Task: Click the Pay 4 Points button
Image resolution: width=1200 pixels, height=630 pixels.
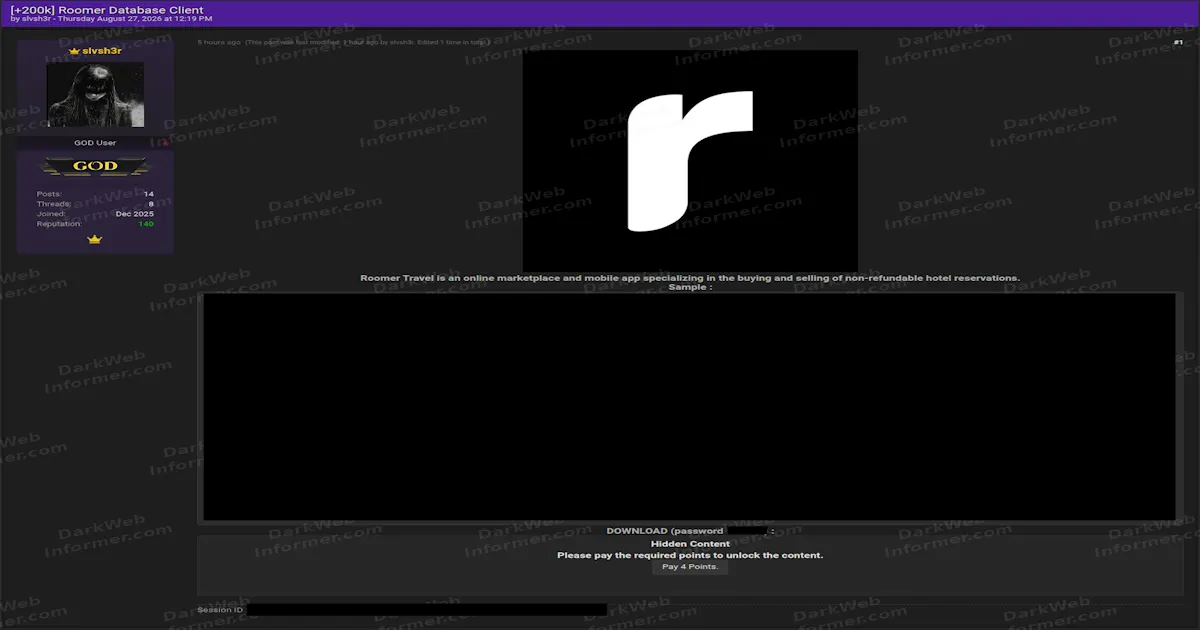Action: pos(690,567)
